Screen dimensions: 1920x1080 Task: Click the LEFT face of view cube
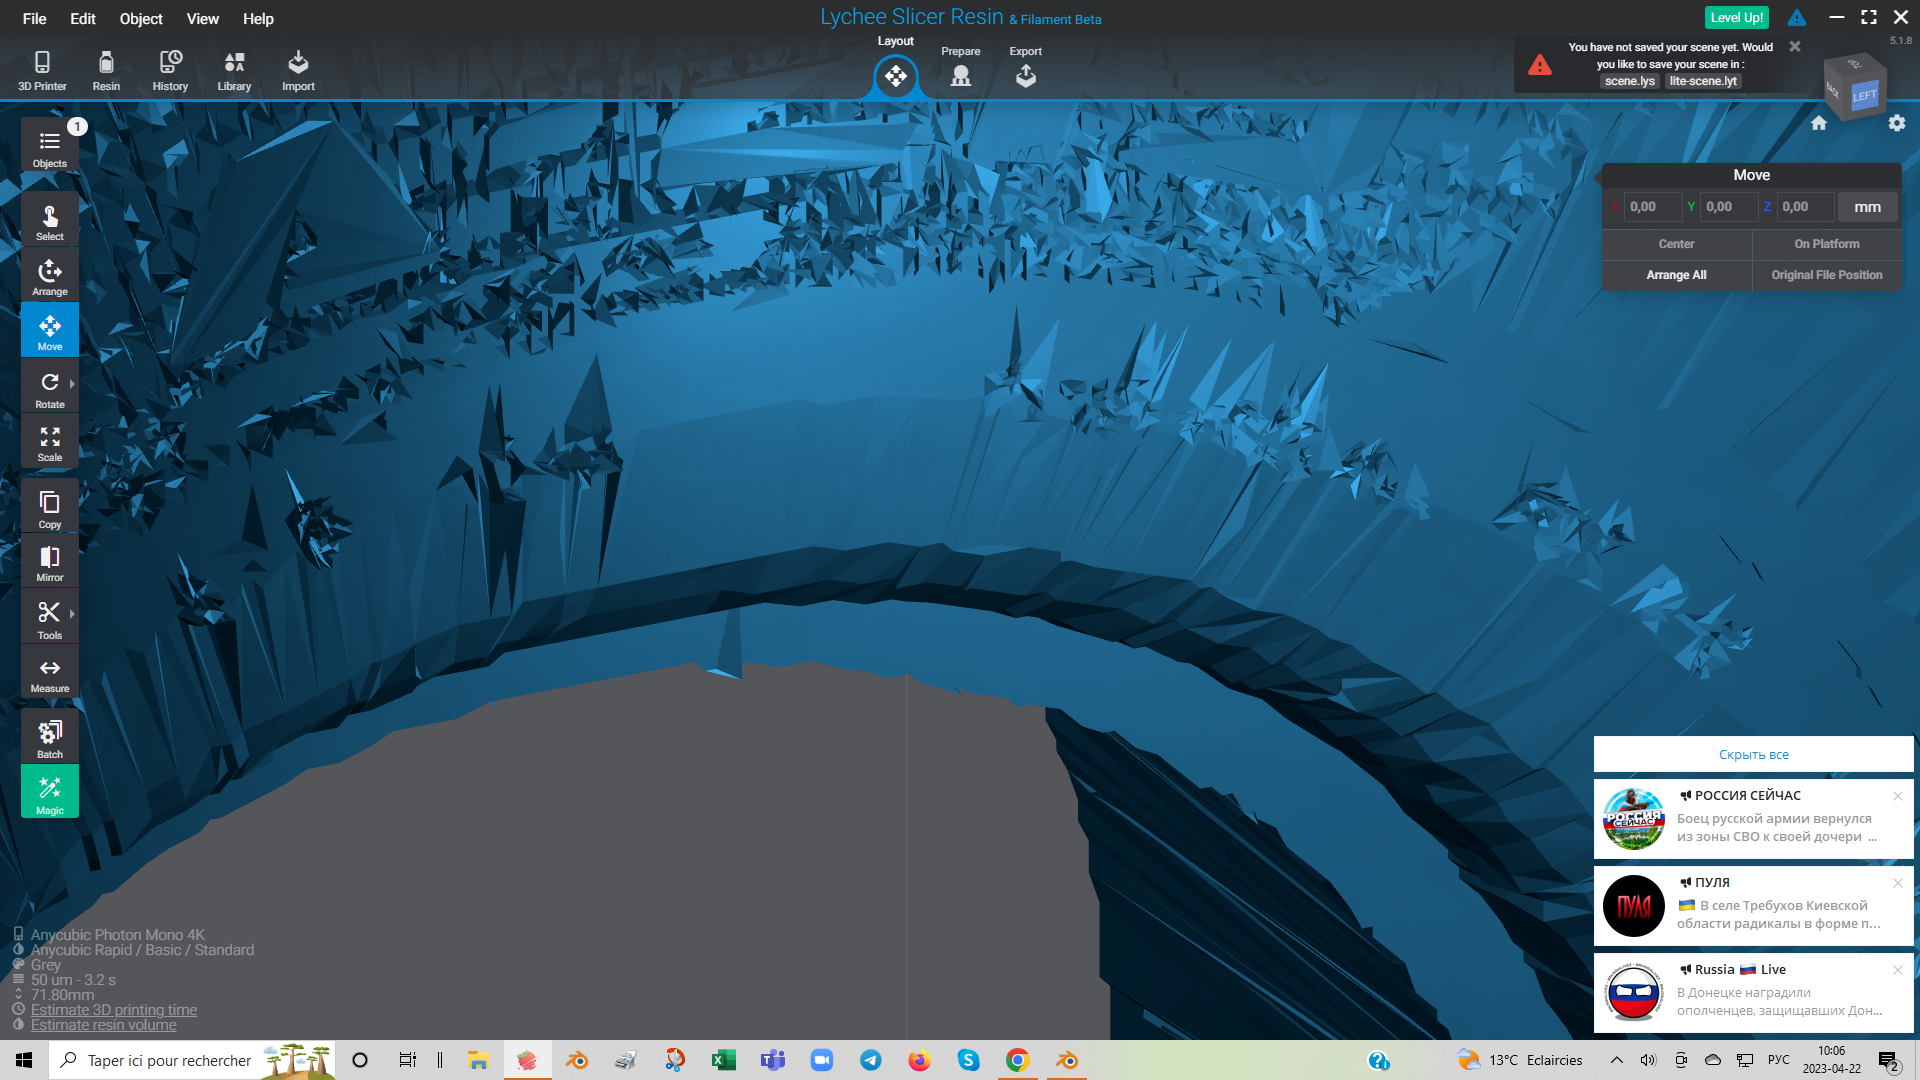(x=1865, y=96)
